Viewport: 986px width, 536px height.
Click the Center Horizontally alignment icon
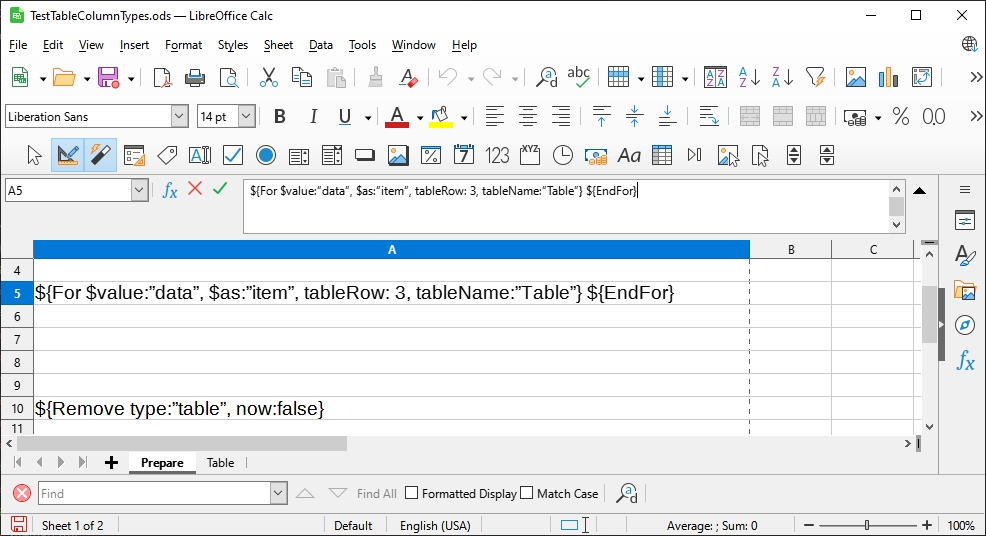coord(528,117)
